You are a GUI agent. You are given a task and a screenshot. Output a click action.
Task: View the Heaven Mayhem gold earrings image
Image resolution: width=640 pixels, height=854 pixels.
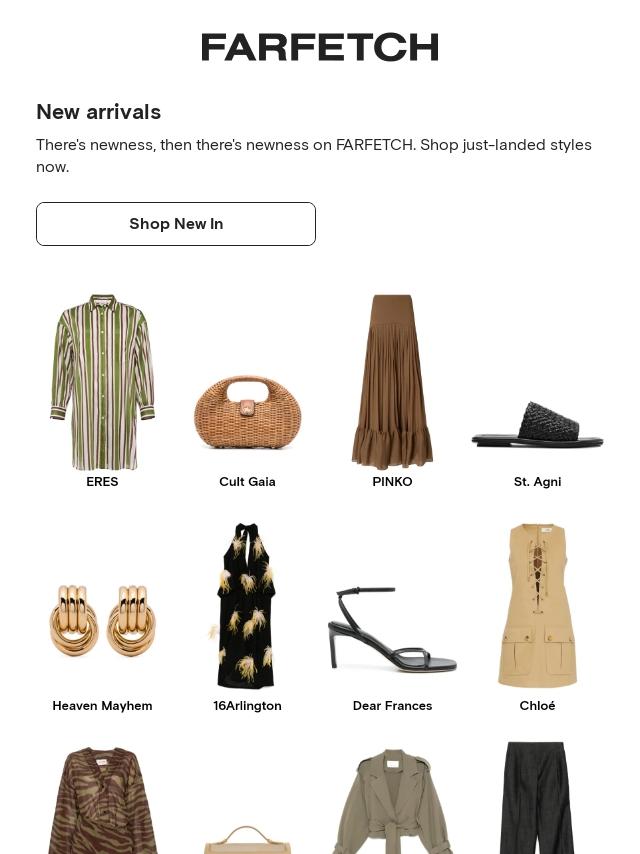(102, 621)
